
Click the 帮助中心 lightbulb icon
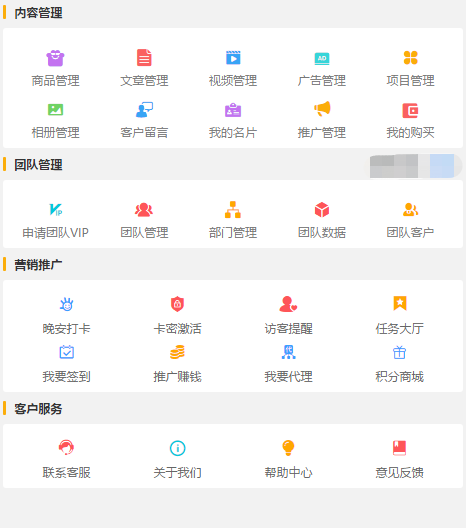click(288, 448)
